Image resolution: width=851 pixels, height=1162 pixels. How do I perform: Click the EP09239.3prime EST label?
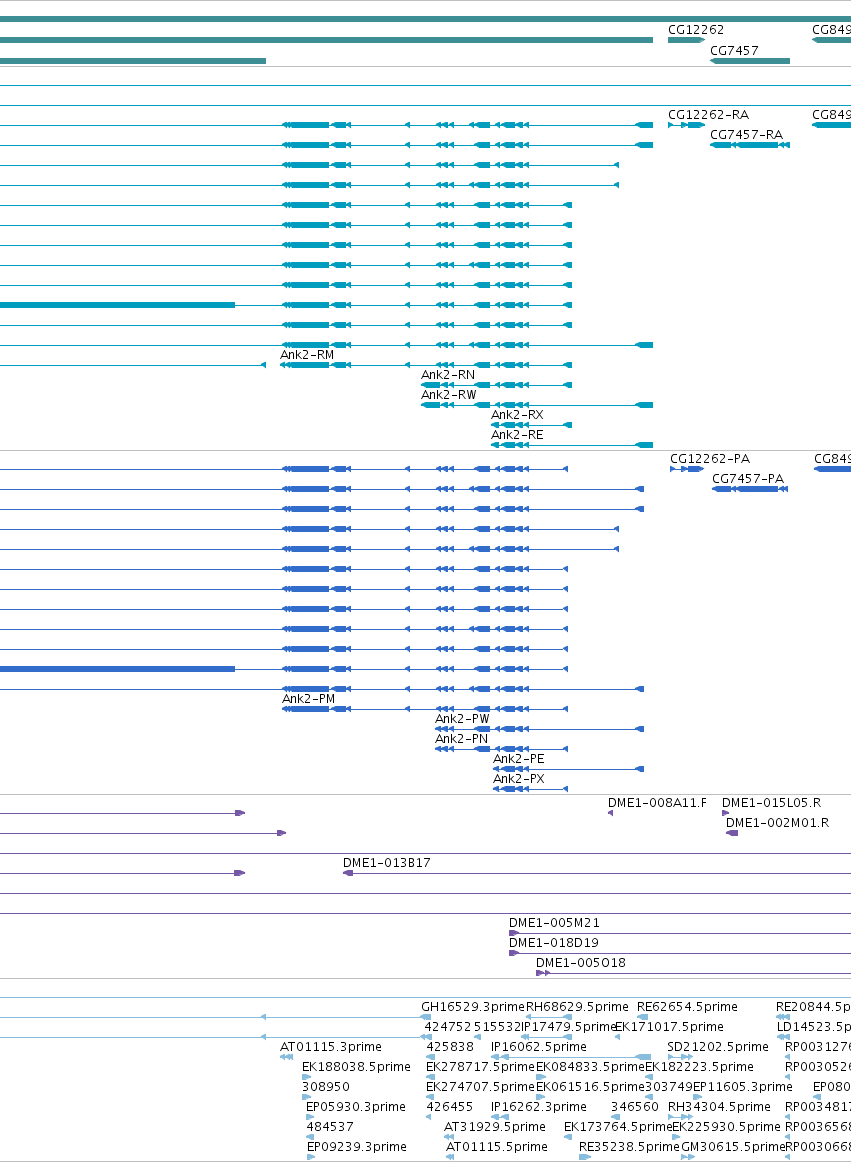[357, 1146]
